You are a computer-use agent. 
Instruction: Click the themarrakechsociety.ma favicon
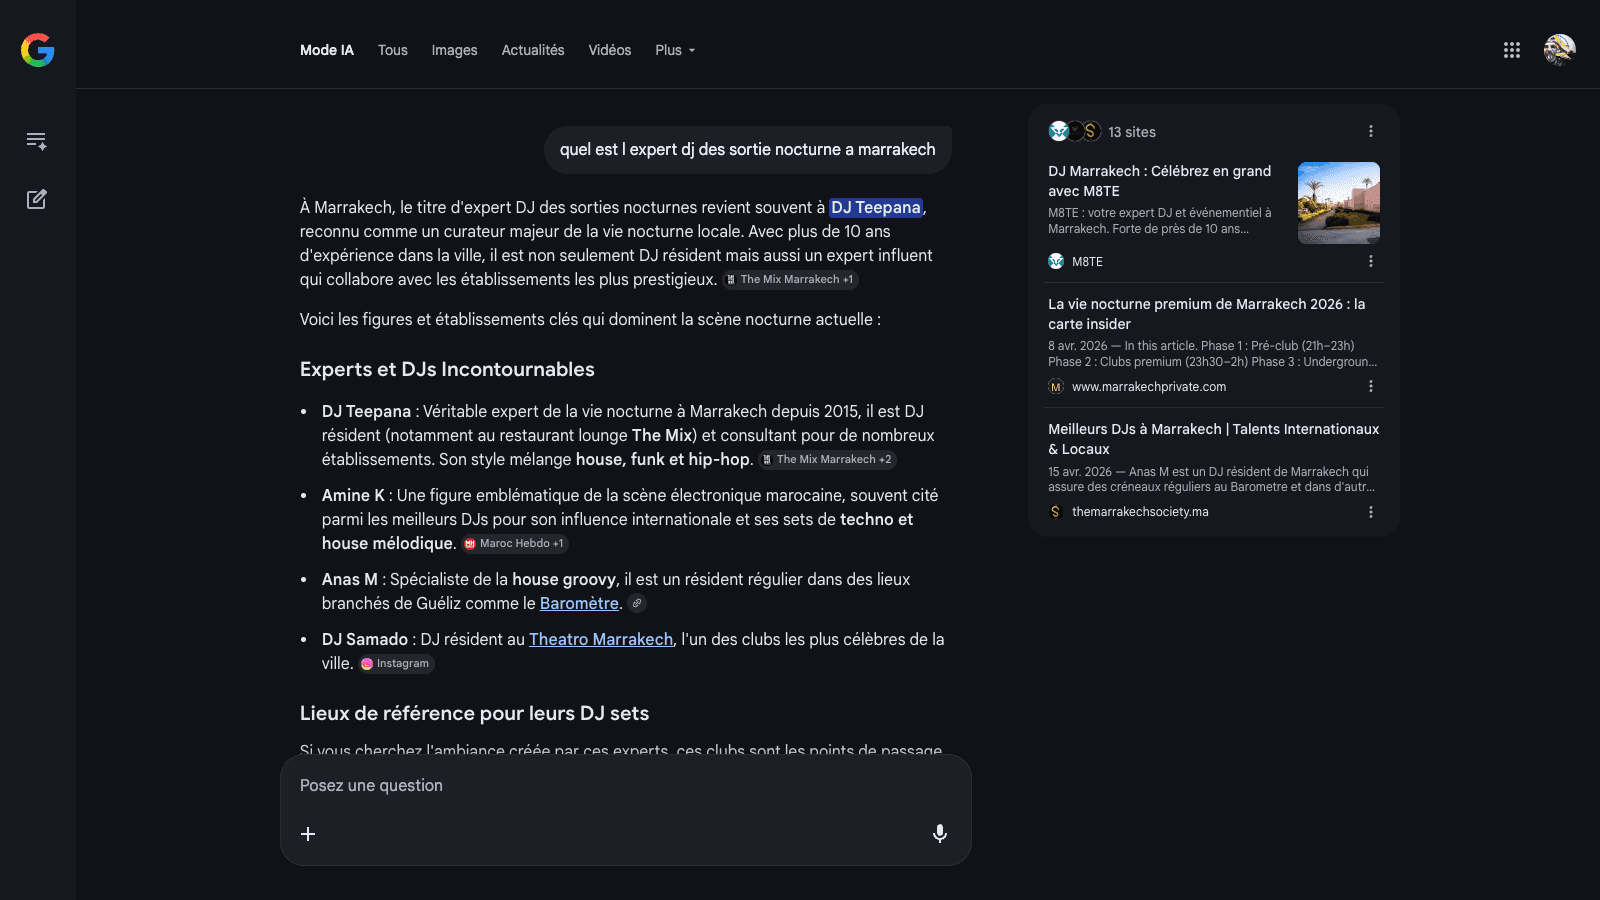tap(1056, 512)
